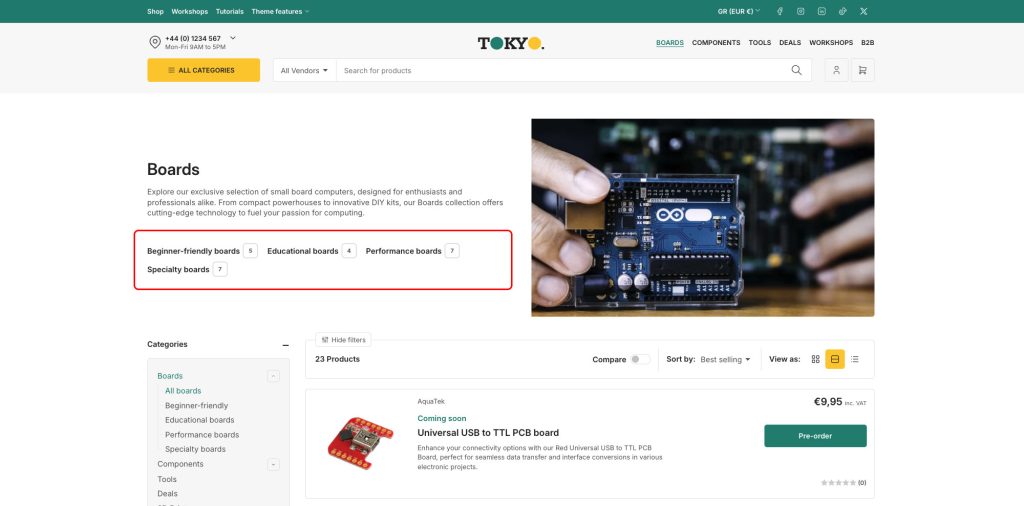This screenshot has height=506, width=1024.
Task: Expand the Components category subtree
Action: pos(274,464)
